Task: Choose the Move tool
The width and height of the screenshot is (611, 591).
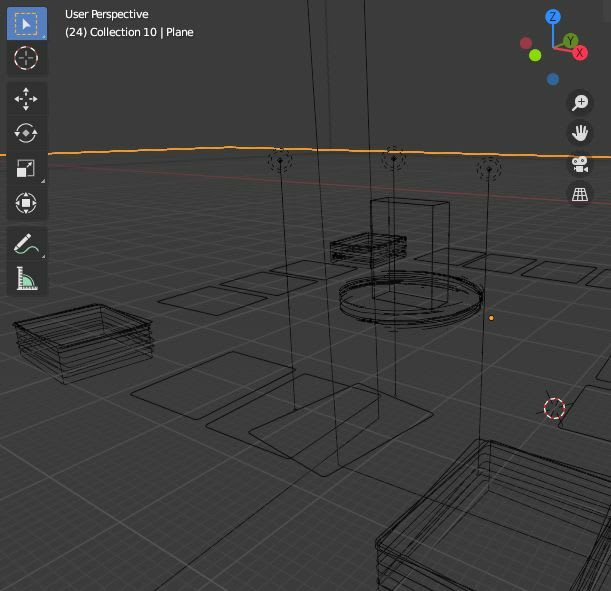Action: (x=26, y=99)
